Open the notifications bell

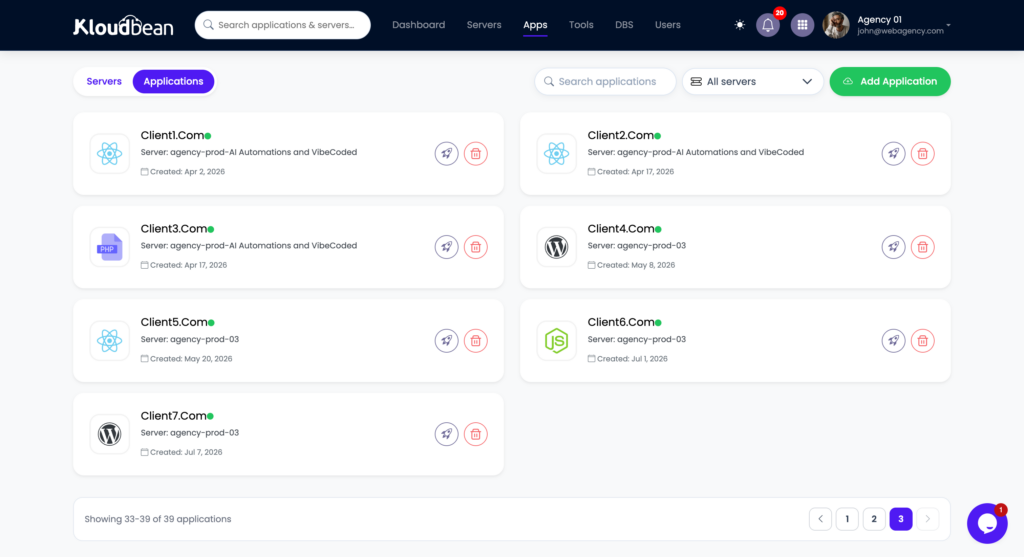768,25
